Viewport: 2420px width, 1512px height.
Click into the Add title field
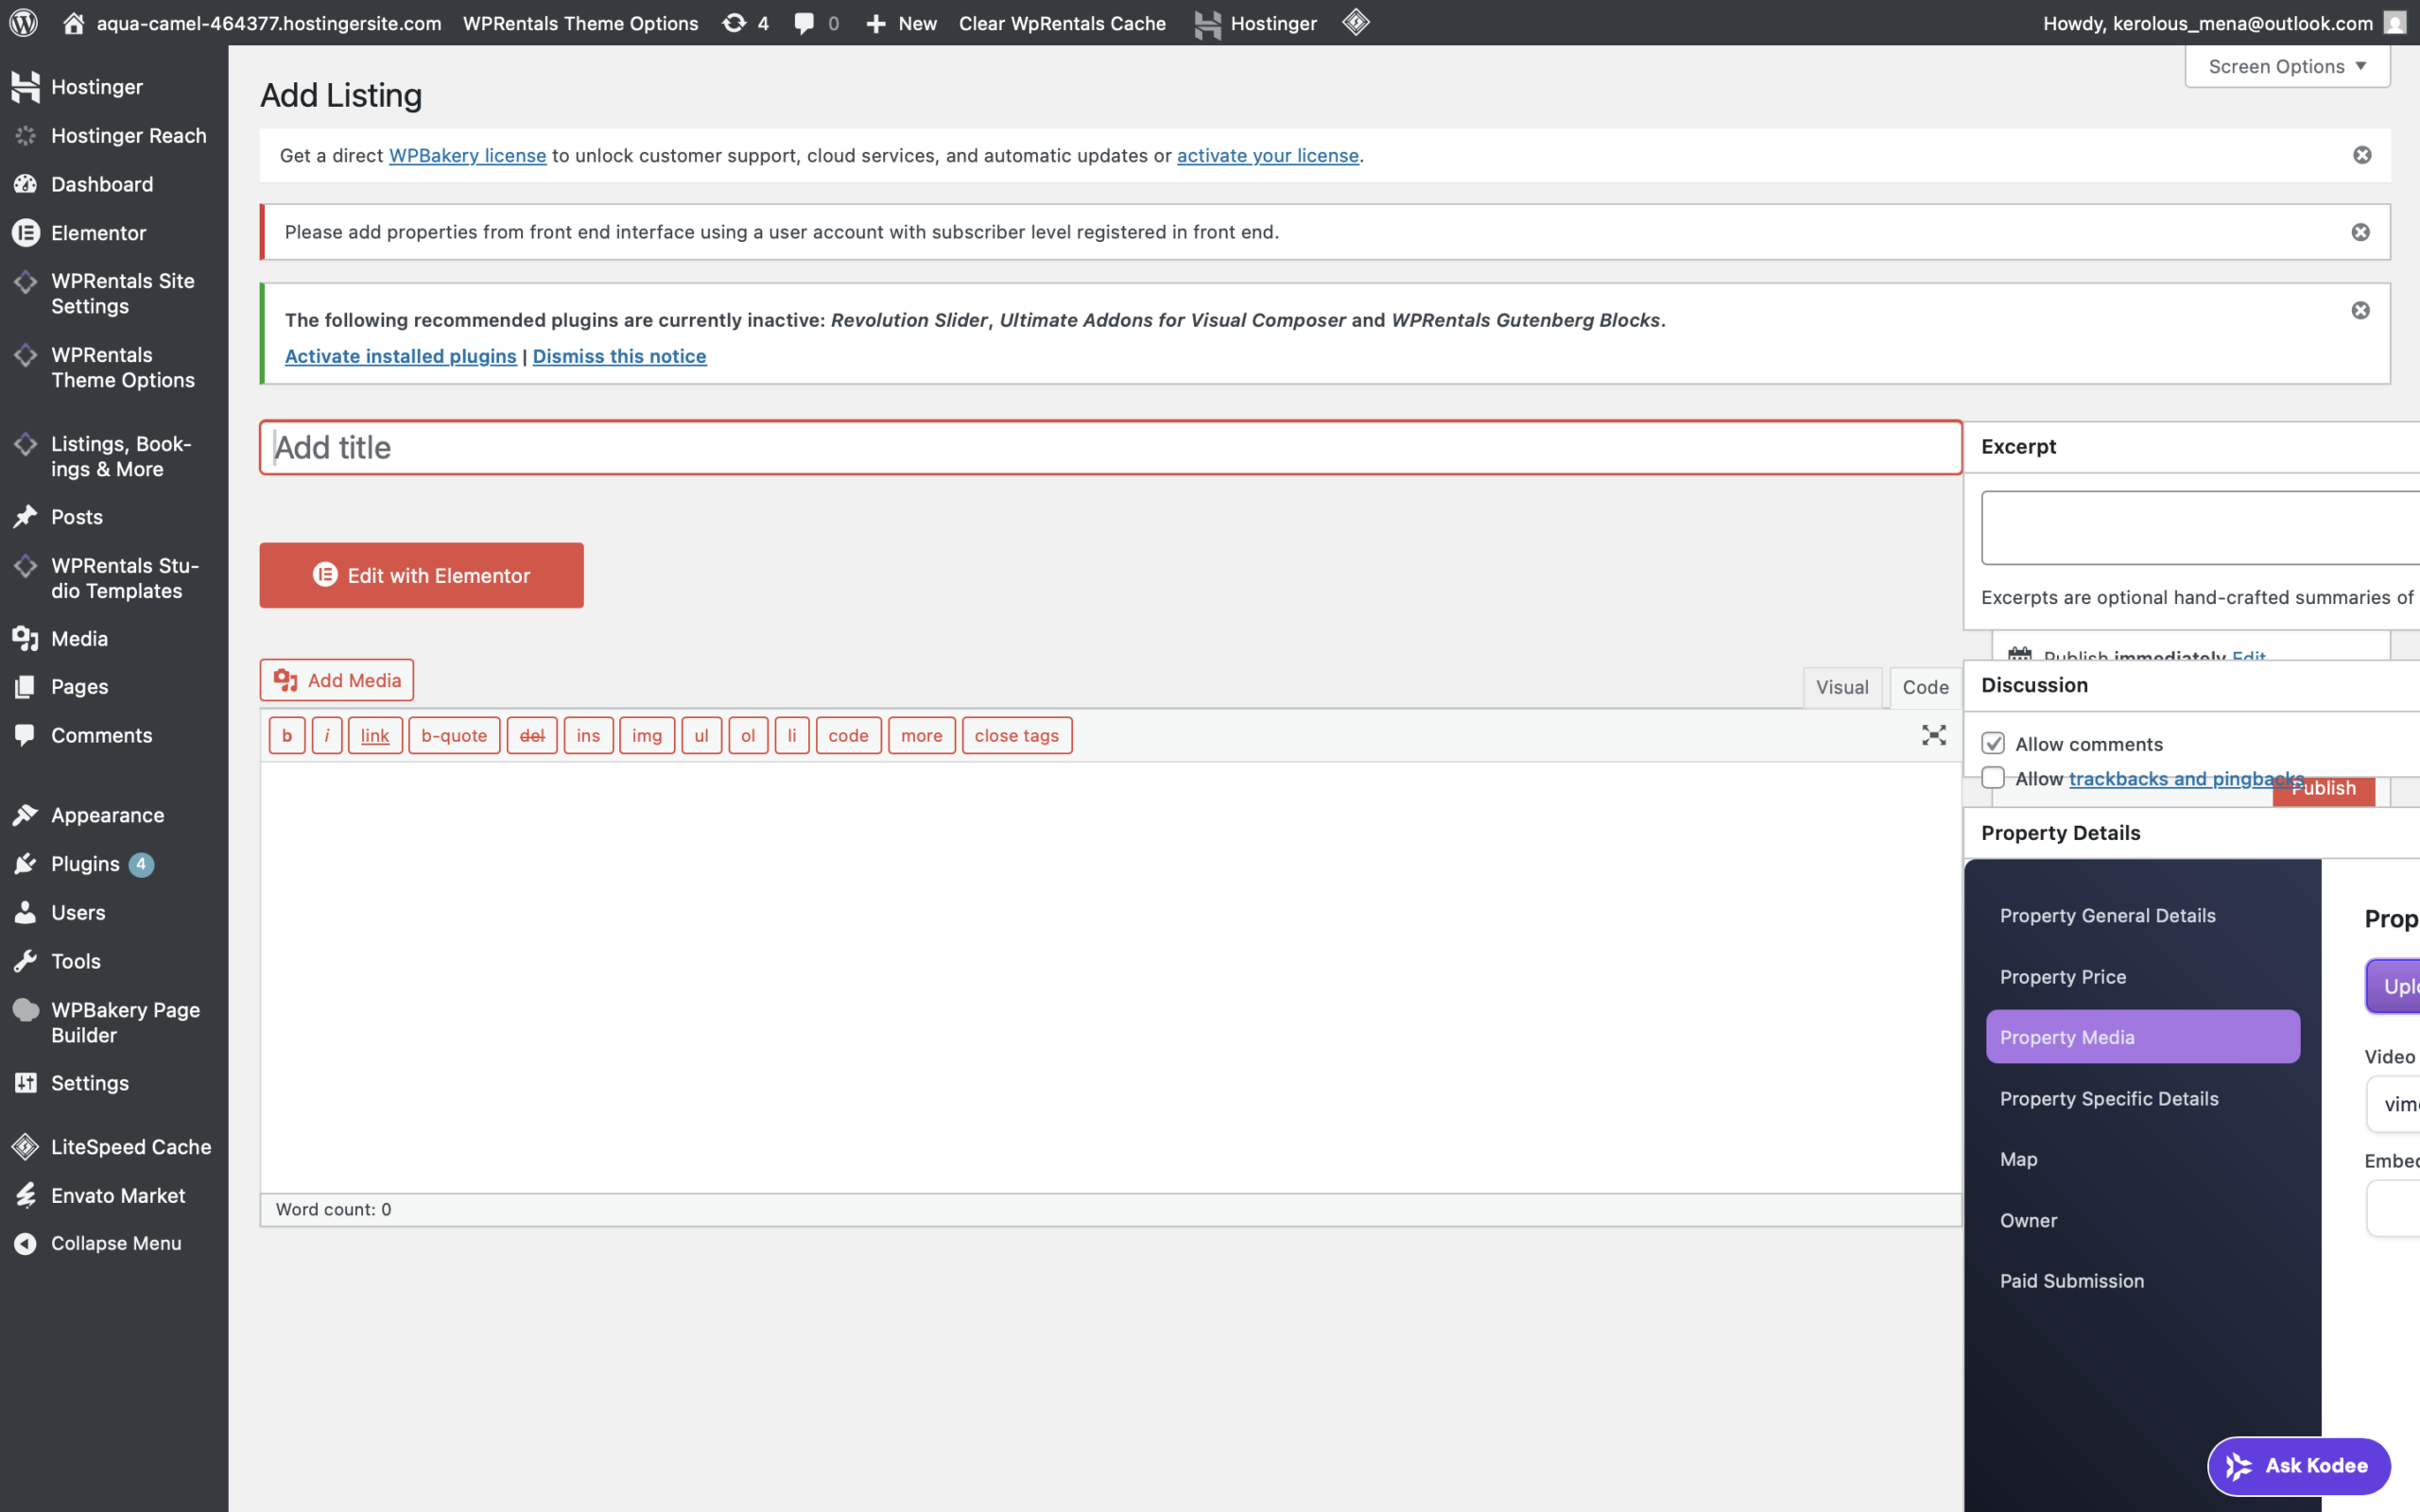tap(1110, 447)
